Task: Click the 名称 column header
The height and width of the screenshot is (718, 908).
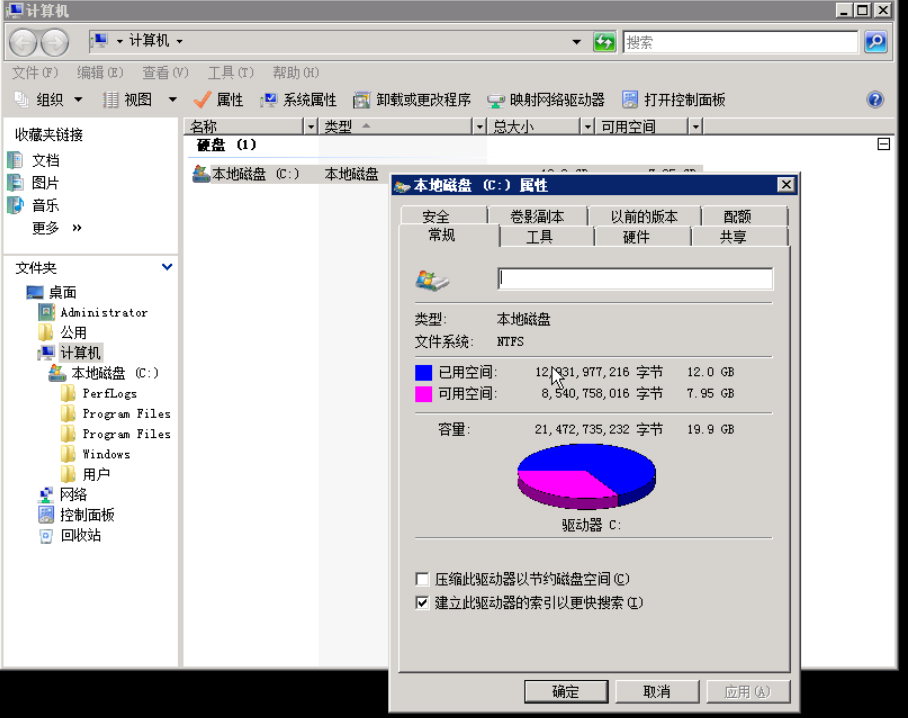Action: click(244, 126)
